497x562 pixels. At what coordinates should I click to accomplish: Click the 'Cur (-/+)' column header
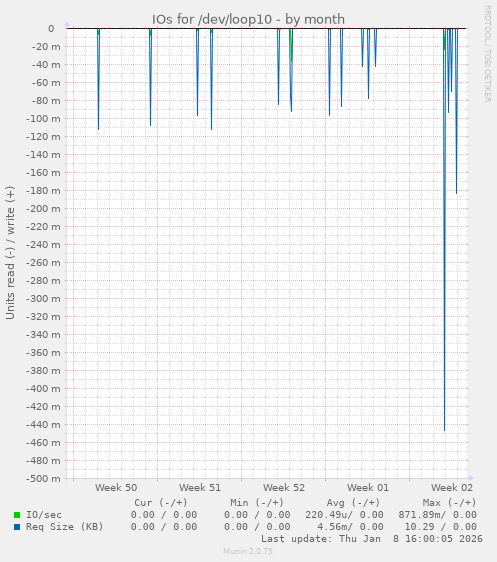(x=161, y=503)
